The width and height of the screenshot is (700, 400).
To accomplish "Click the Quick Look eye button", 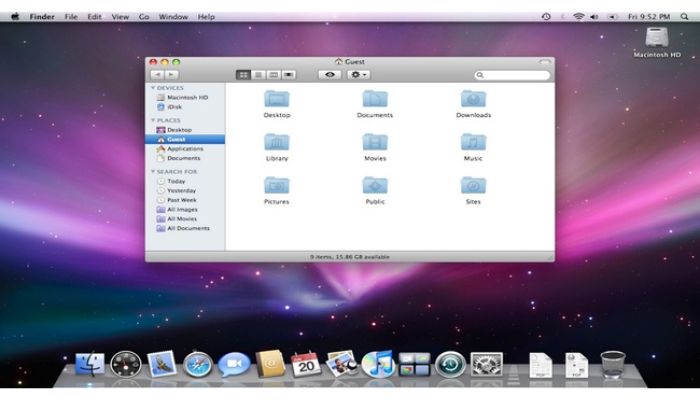I will click(330, 75).
